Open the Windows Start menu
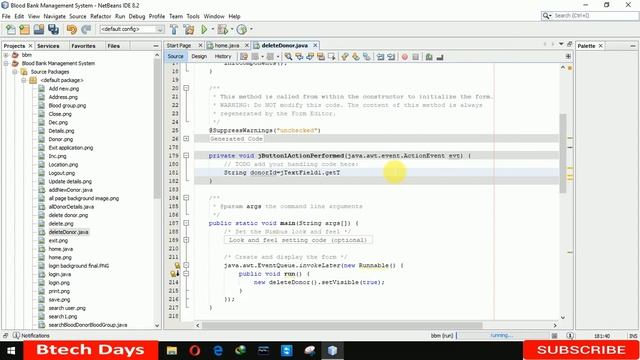Image resolution: width=640 pixels, height=360 pixels. pos(11,350)
